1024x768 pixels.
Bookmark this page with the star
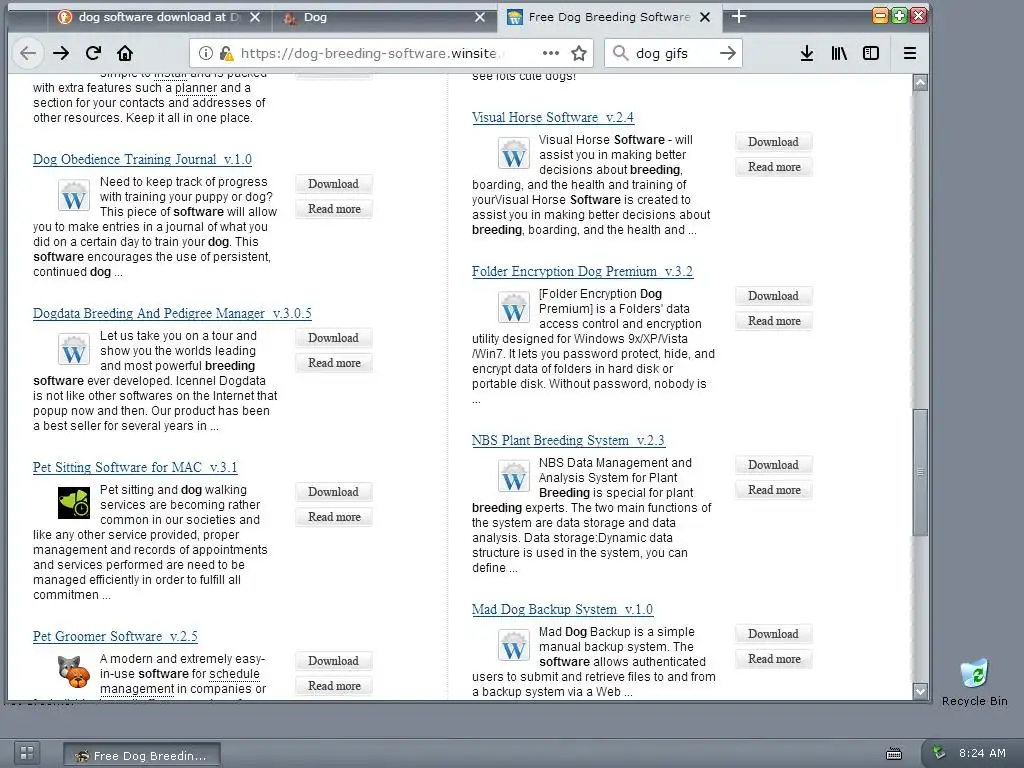[579, 53]
